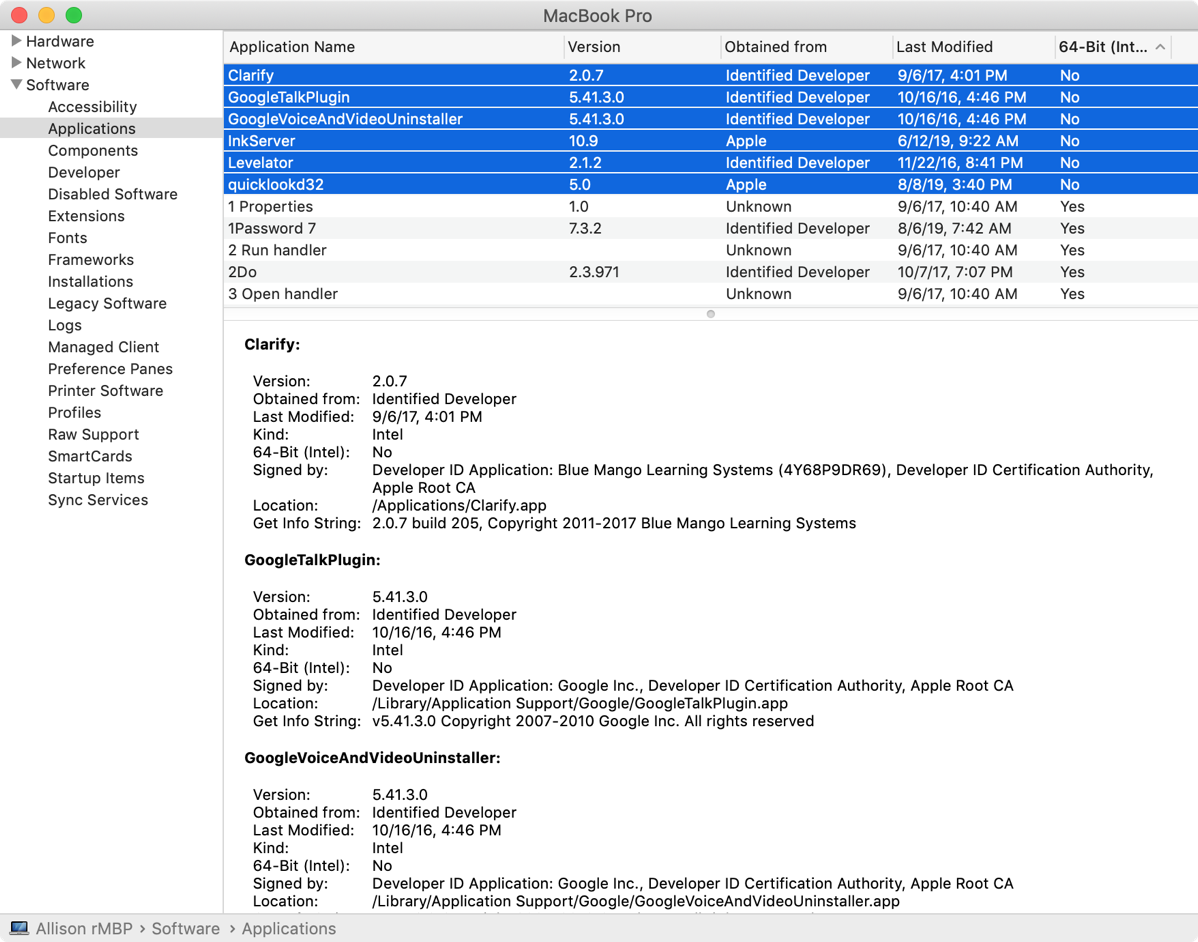Collapse the Software category triangle

(x=16, y=85)
